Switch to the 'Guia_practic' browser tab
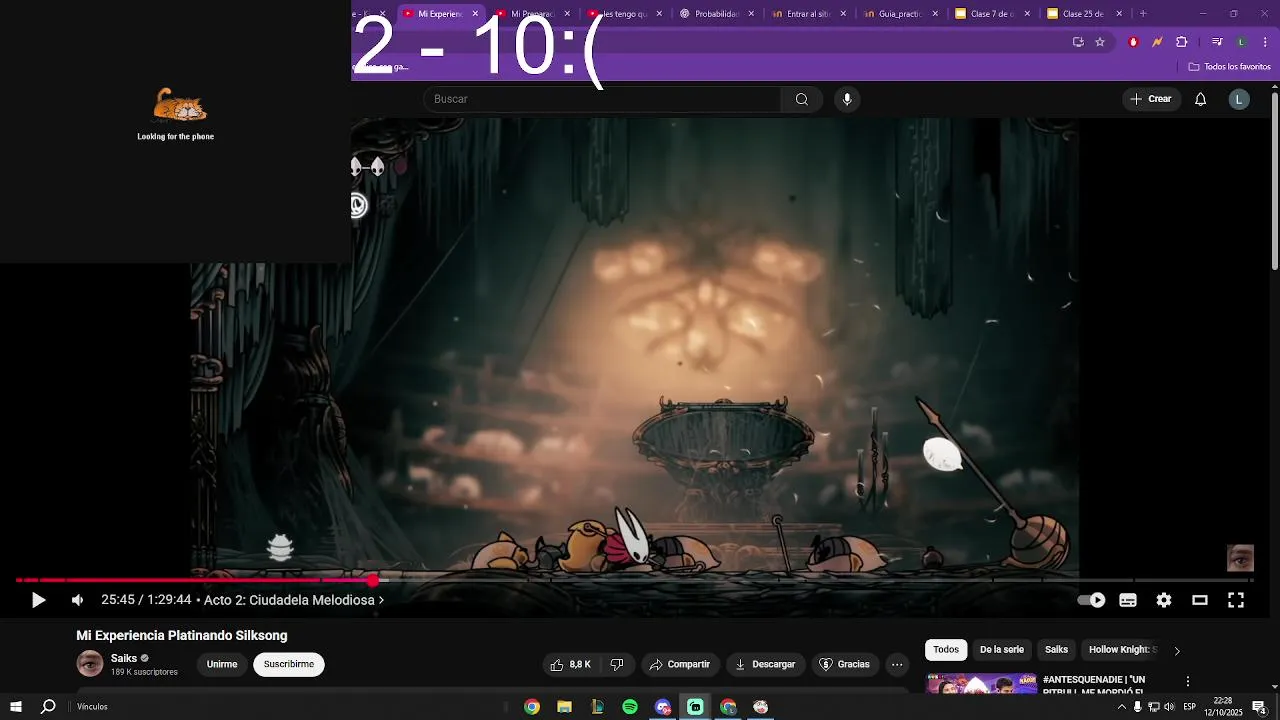This screenshot has width=1280, height=720. tap(899, 14)
